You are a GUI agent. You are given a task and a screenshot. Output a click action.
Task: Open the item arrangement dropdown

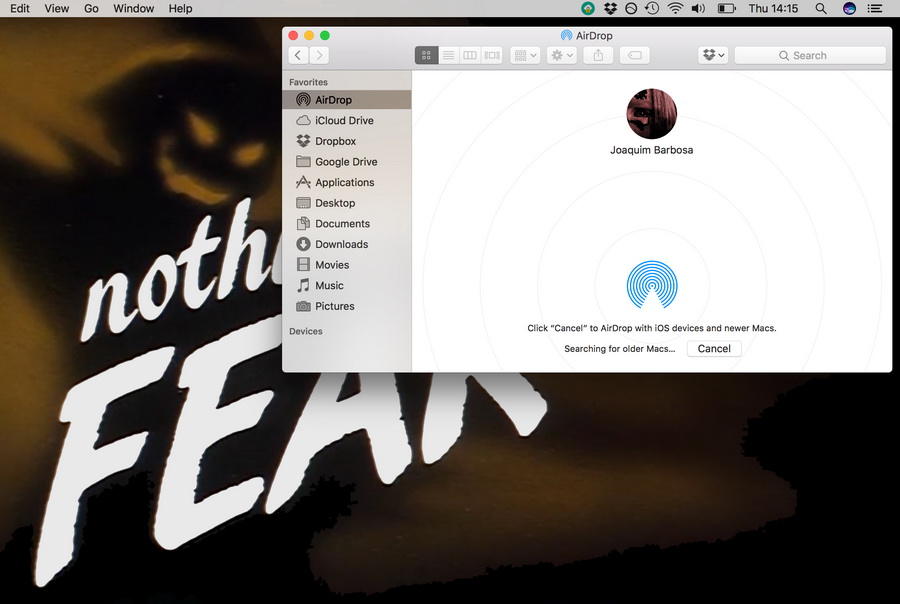(x=525, y=56)
